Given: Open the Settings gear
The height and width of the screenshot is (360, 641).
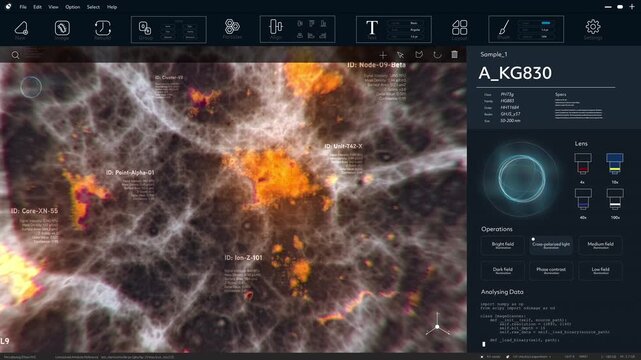Looking at the screenshot, I should 593,27.
